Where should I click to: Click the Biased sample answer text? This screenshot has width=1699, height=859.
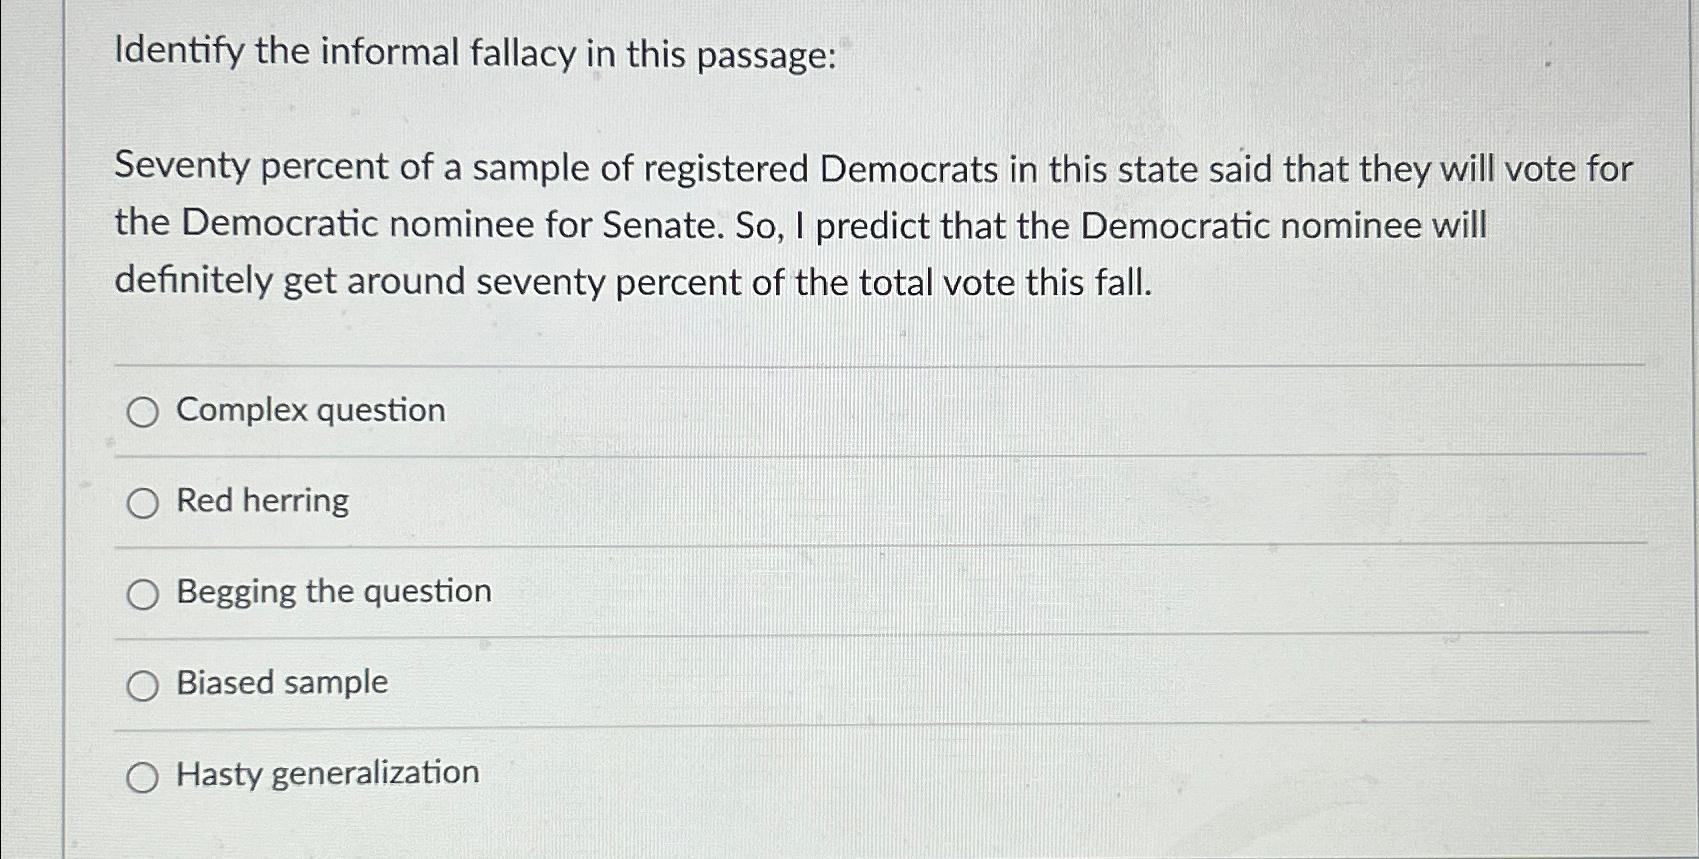(281, 684)
